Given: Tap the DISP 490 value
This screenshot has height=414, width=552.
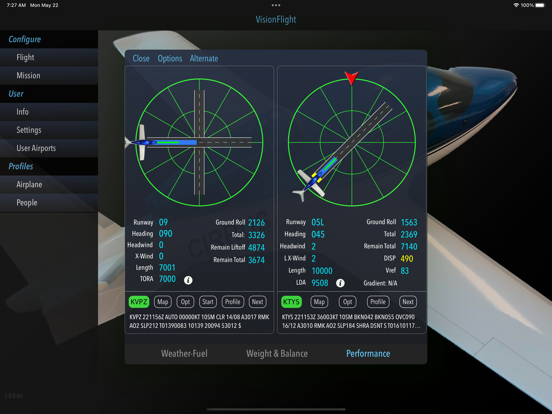Looking at the screenshot, I should [x=407, y=258].
